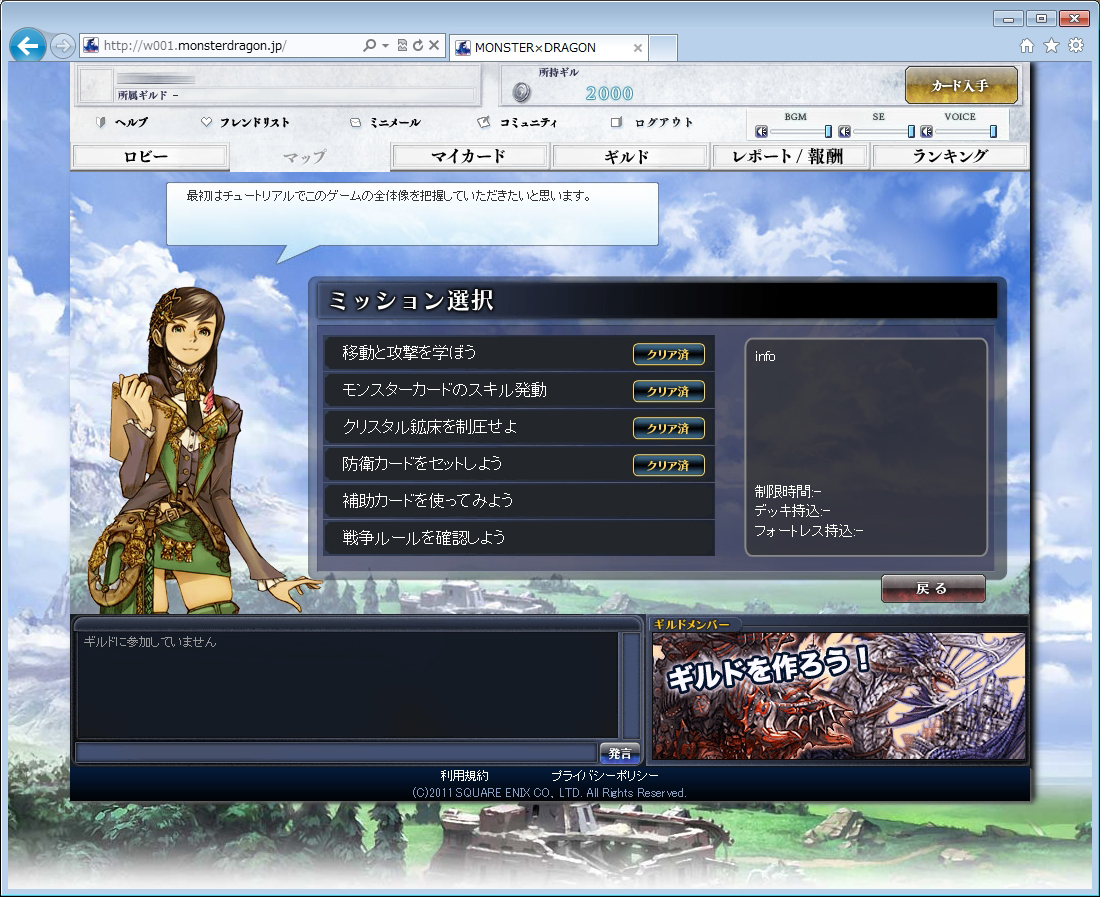Click クリア済 badge on 防衛カードをセットしよう

[x=669, y=465]
